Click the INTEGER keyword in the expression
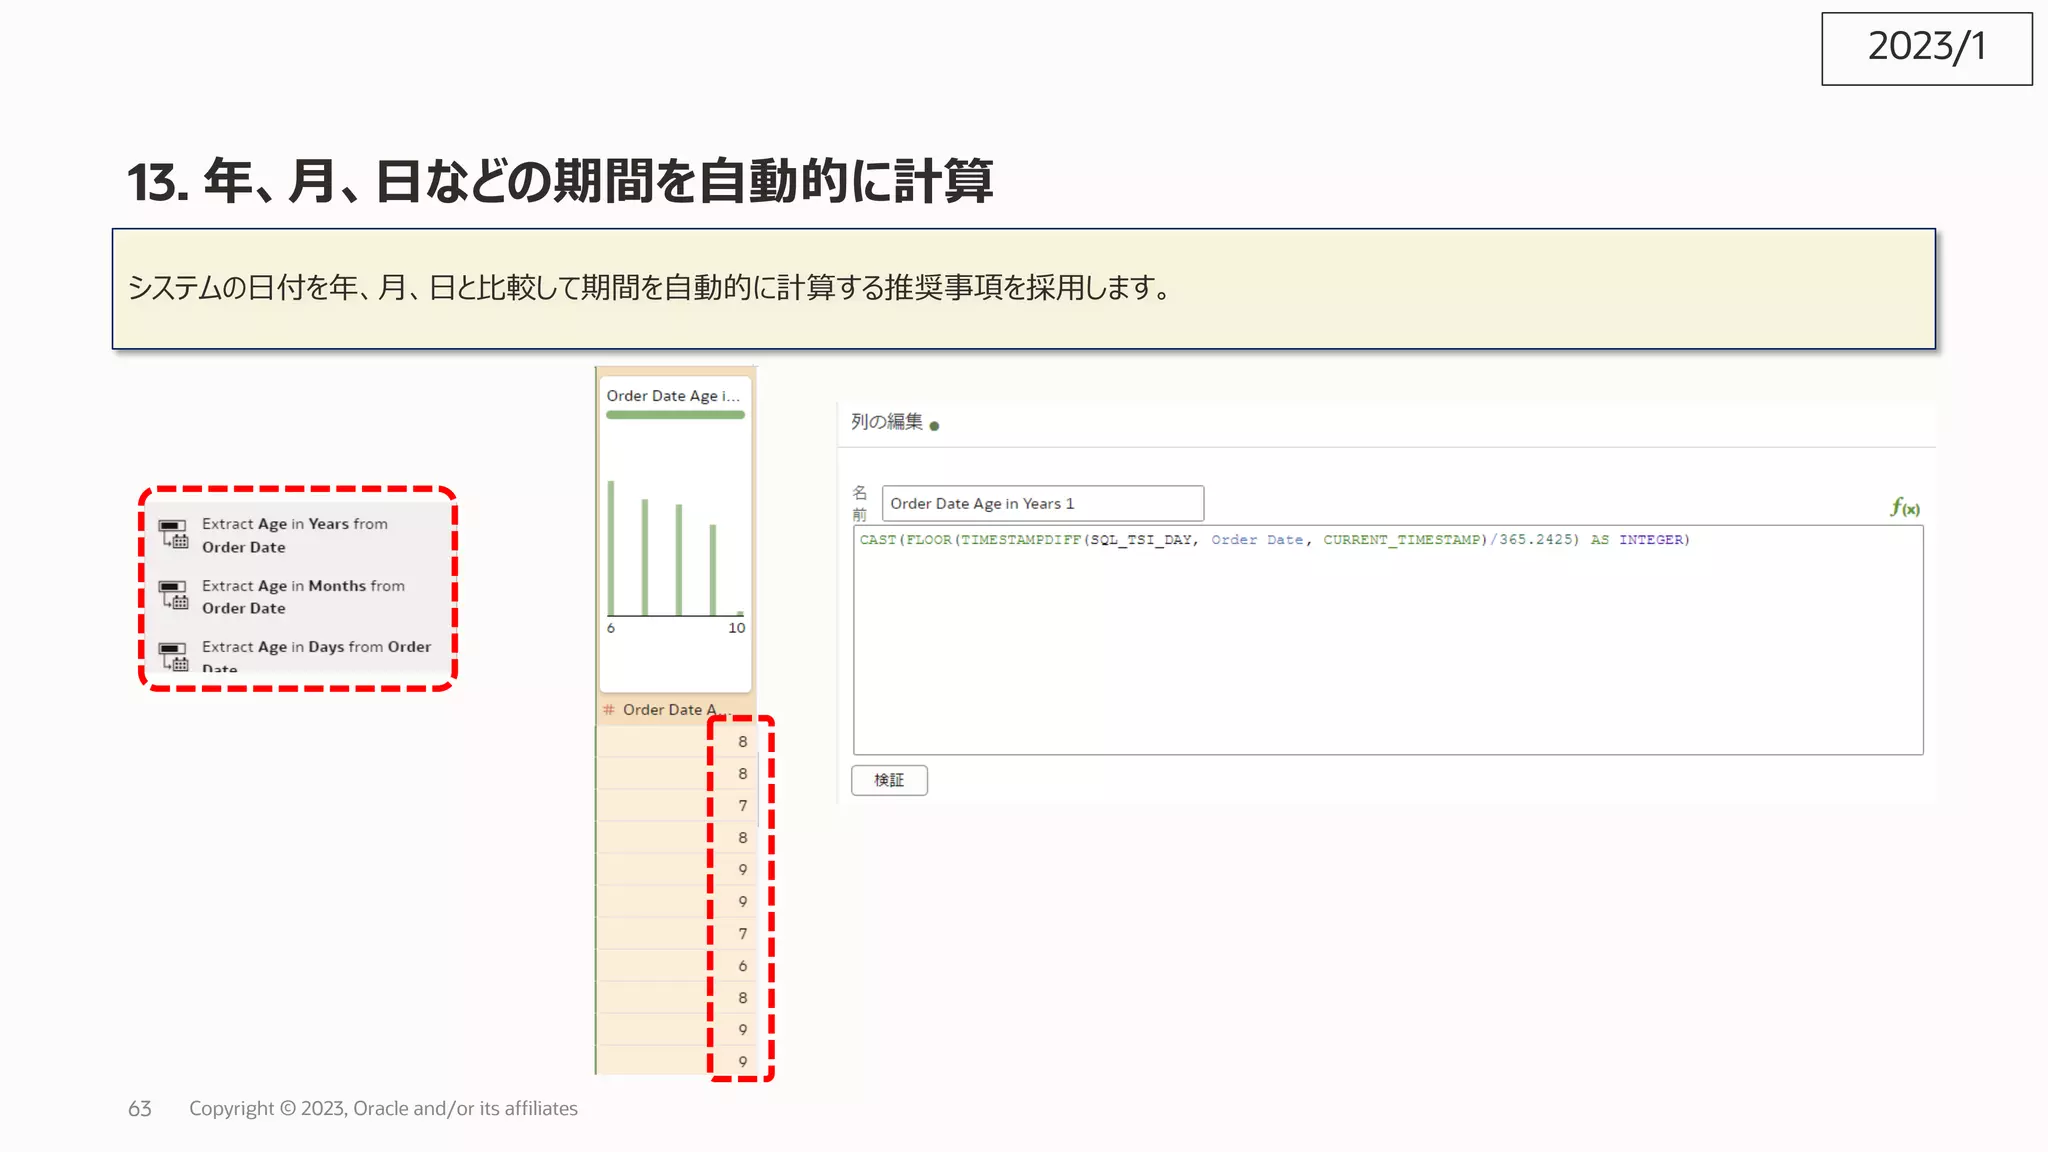 pos(1650,539)
